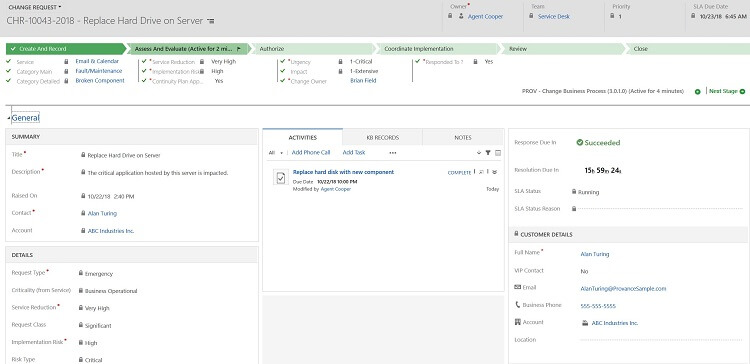Click the task document icon for Replace hard disk
This screenshot has height=364, width=750.
click(281, 177)
